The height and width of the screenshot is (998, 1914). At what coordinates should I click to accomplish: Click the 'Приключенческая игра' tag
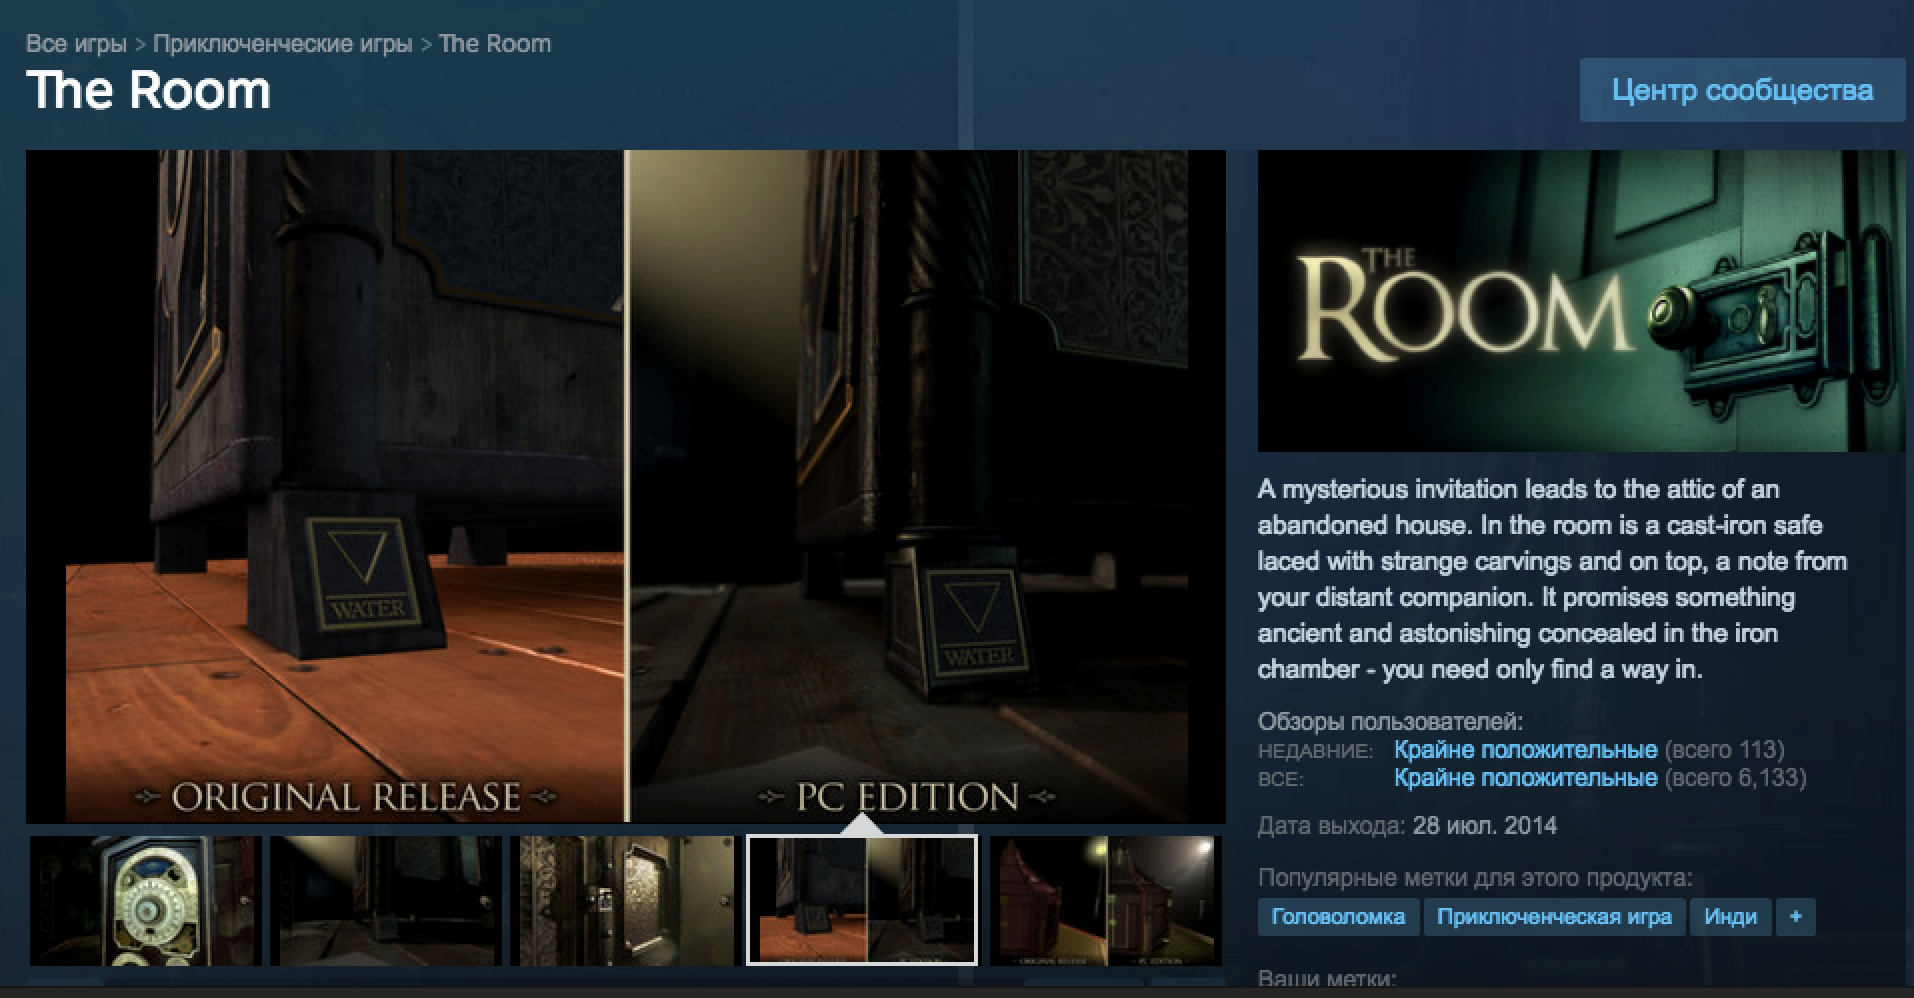click(x=1554, y=917)
